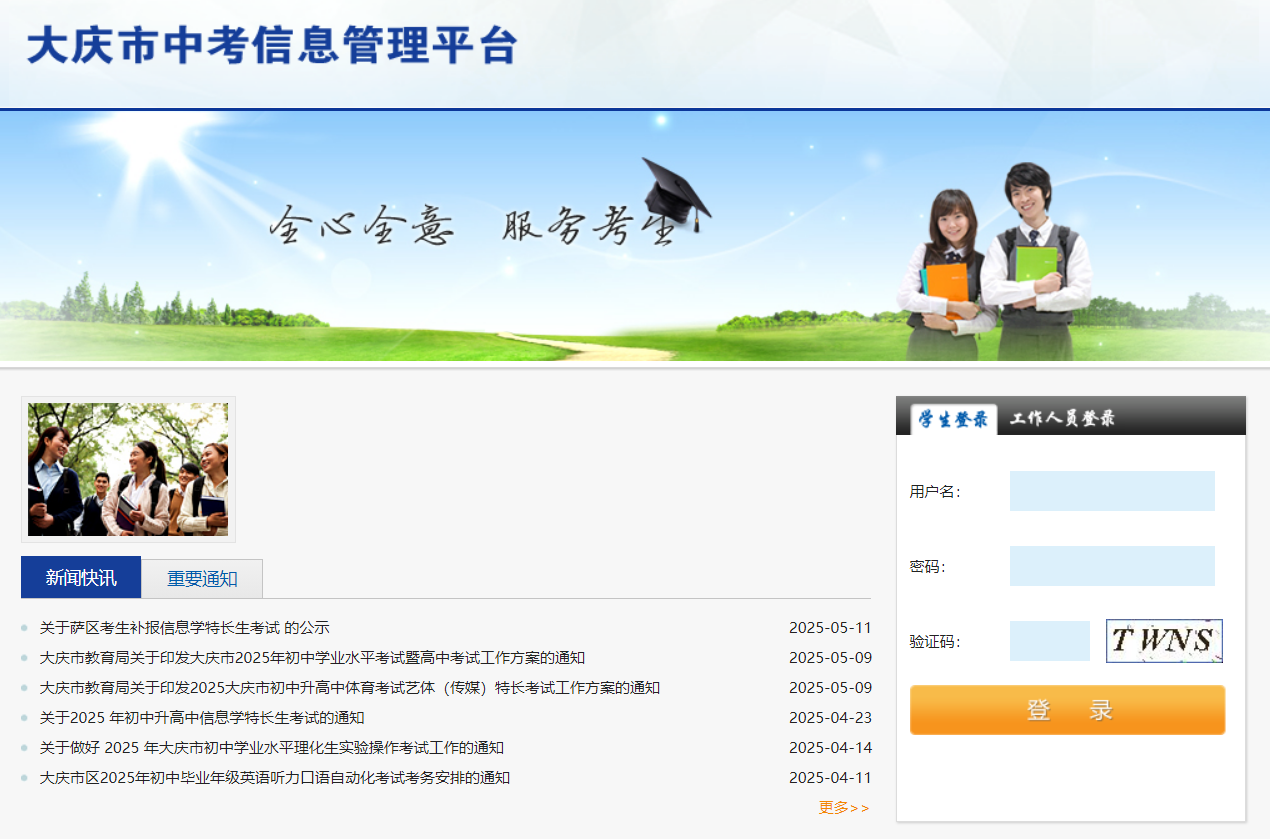Viewport: 1270px width, 839px height.
Task: Open the 重要通知 tab
Action: click(x=202, y=579)
